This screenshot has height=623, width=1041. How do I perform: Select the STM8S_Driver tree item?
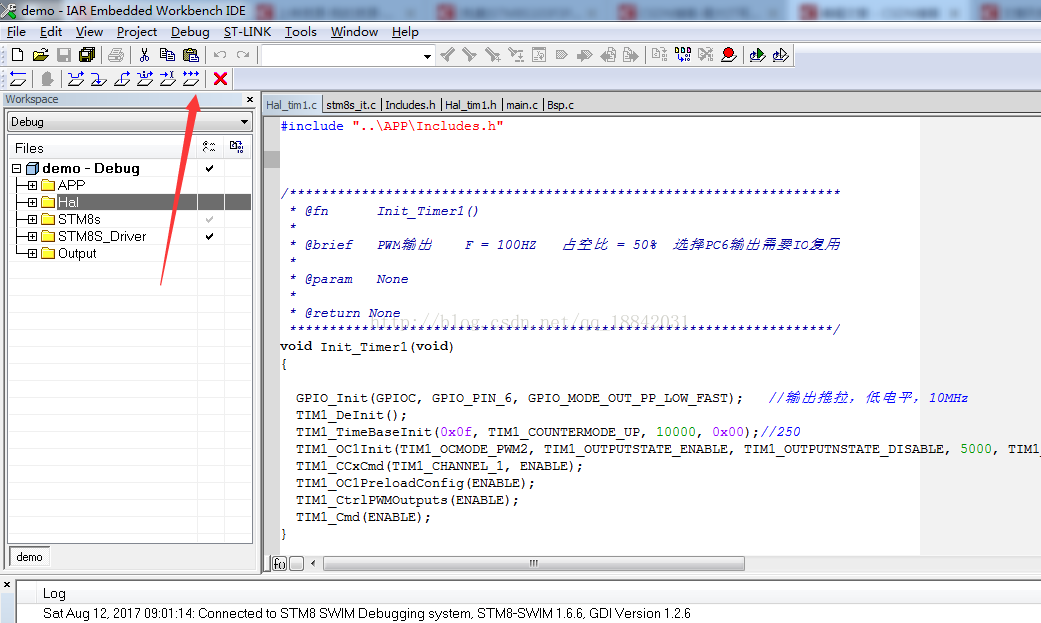[102, 236]
